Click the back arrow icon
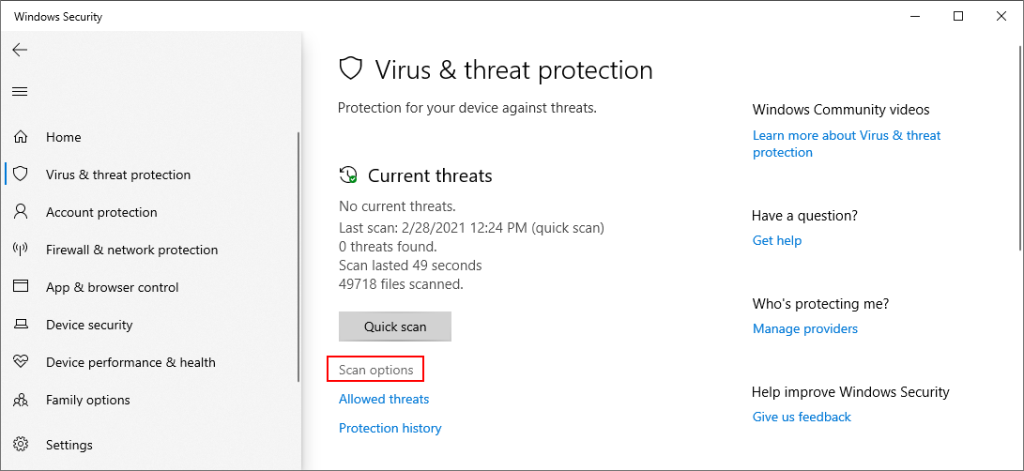Screen dimensions: 1024x471 pyautogui.click(x=20, y=49)
